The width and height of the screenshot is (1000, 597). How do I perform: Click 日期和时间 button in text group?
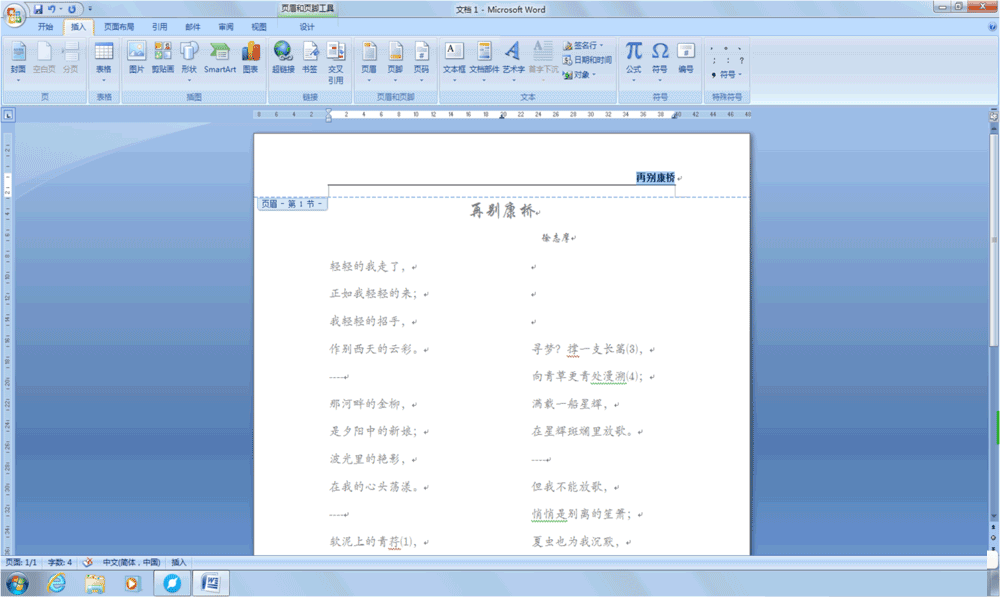[x=587, y=59]
